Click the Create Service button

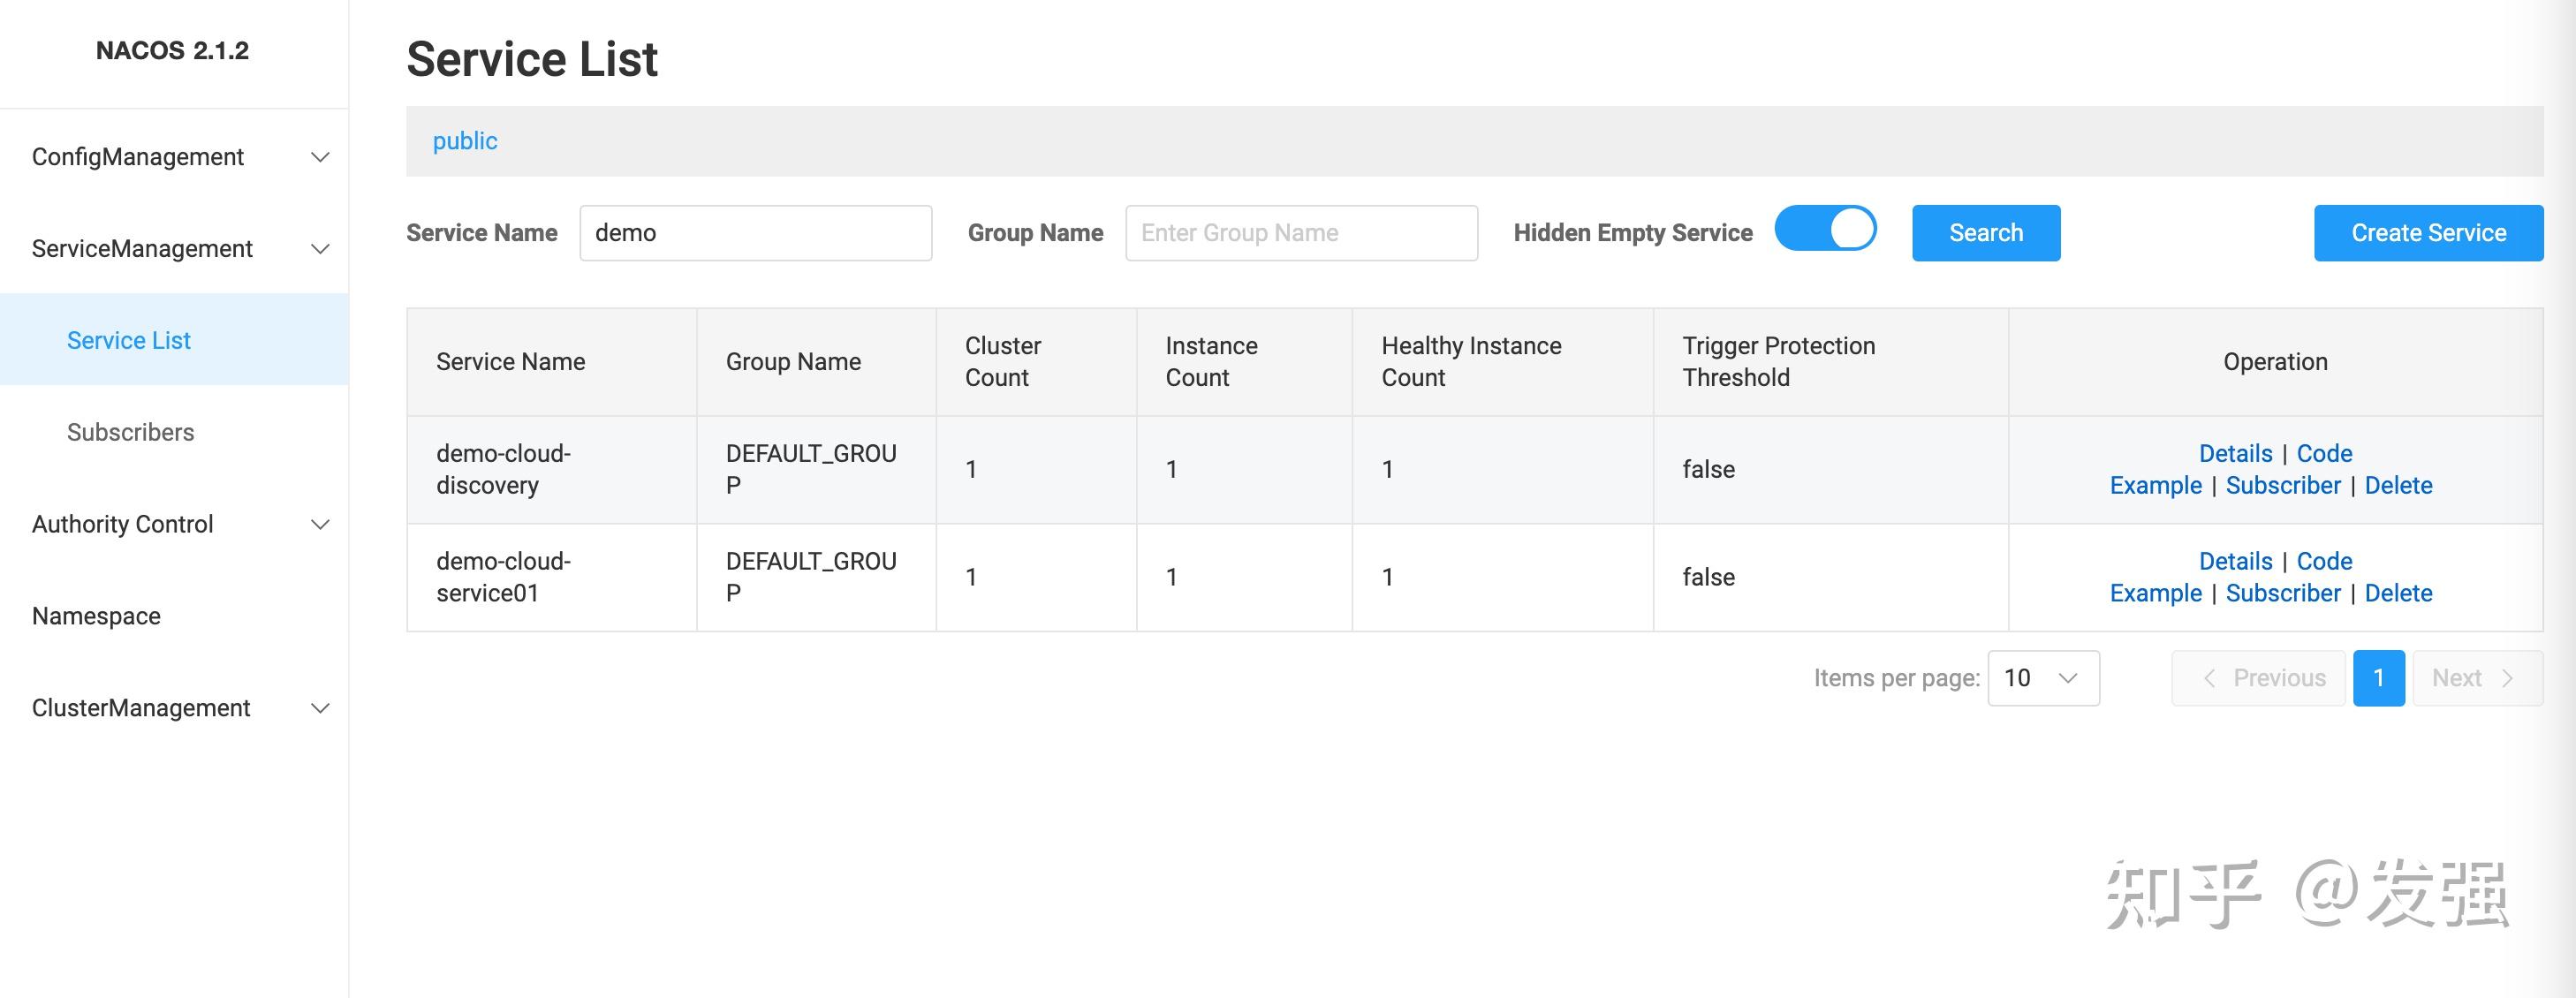2428,233
